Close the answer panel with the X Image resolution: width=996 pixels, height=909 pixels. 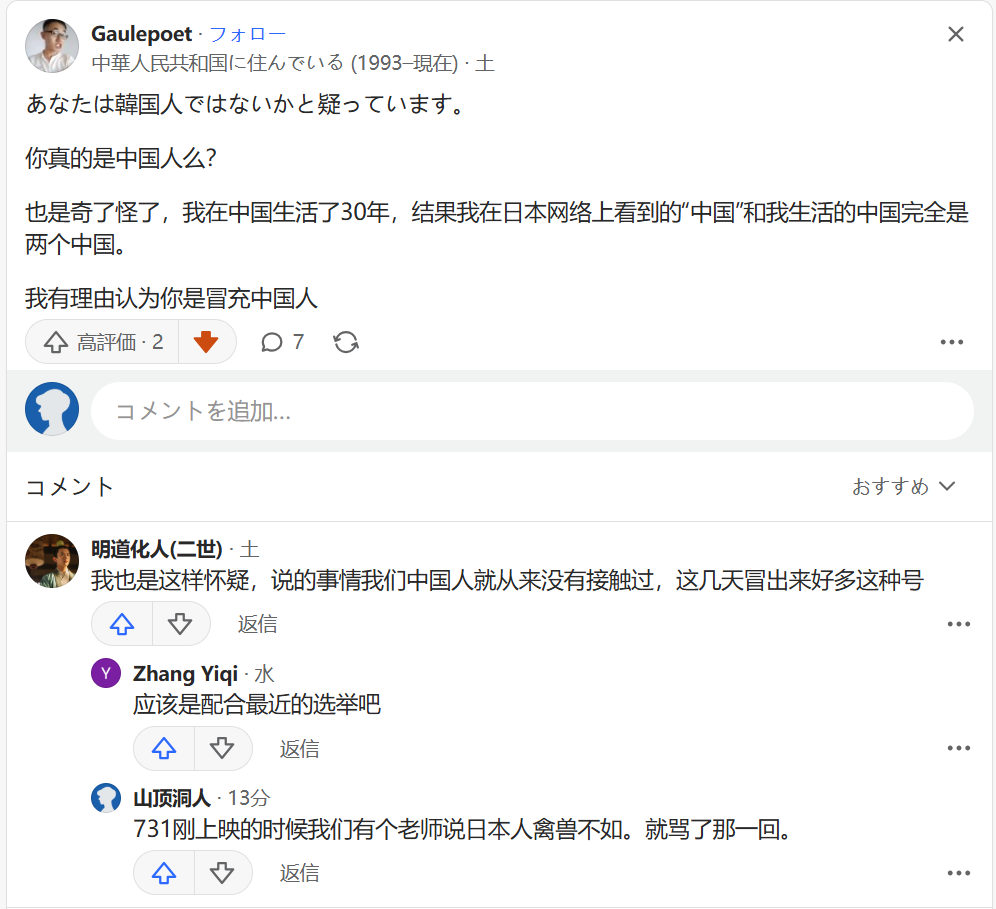(x=955, y=34)
